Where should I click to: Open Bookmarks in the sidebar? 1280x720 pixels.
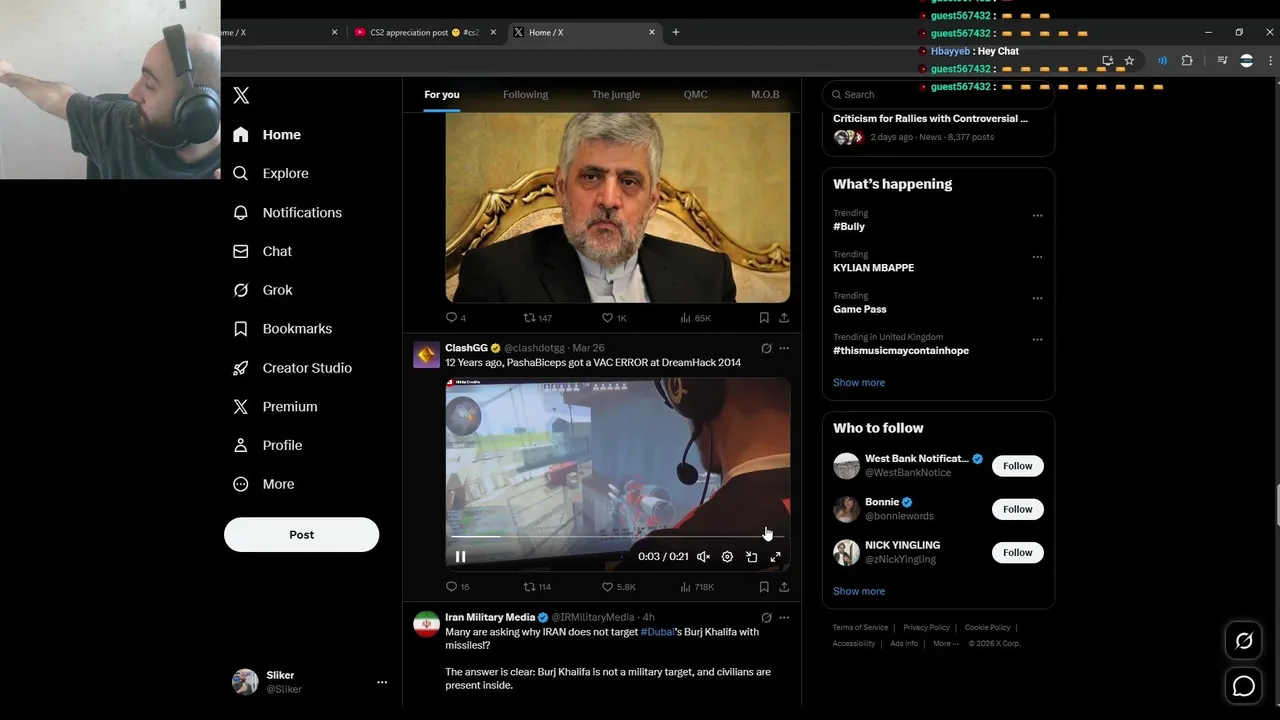pyautogui.click(x=282, y=329)
